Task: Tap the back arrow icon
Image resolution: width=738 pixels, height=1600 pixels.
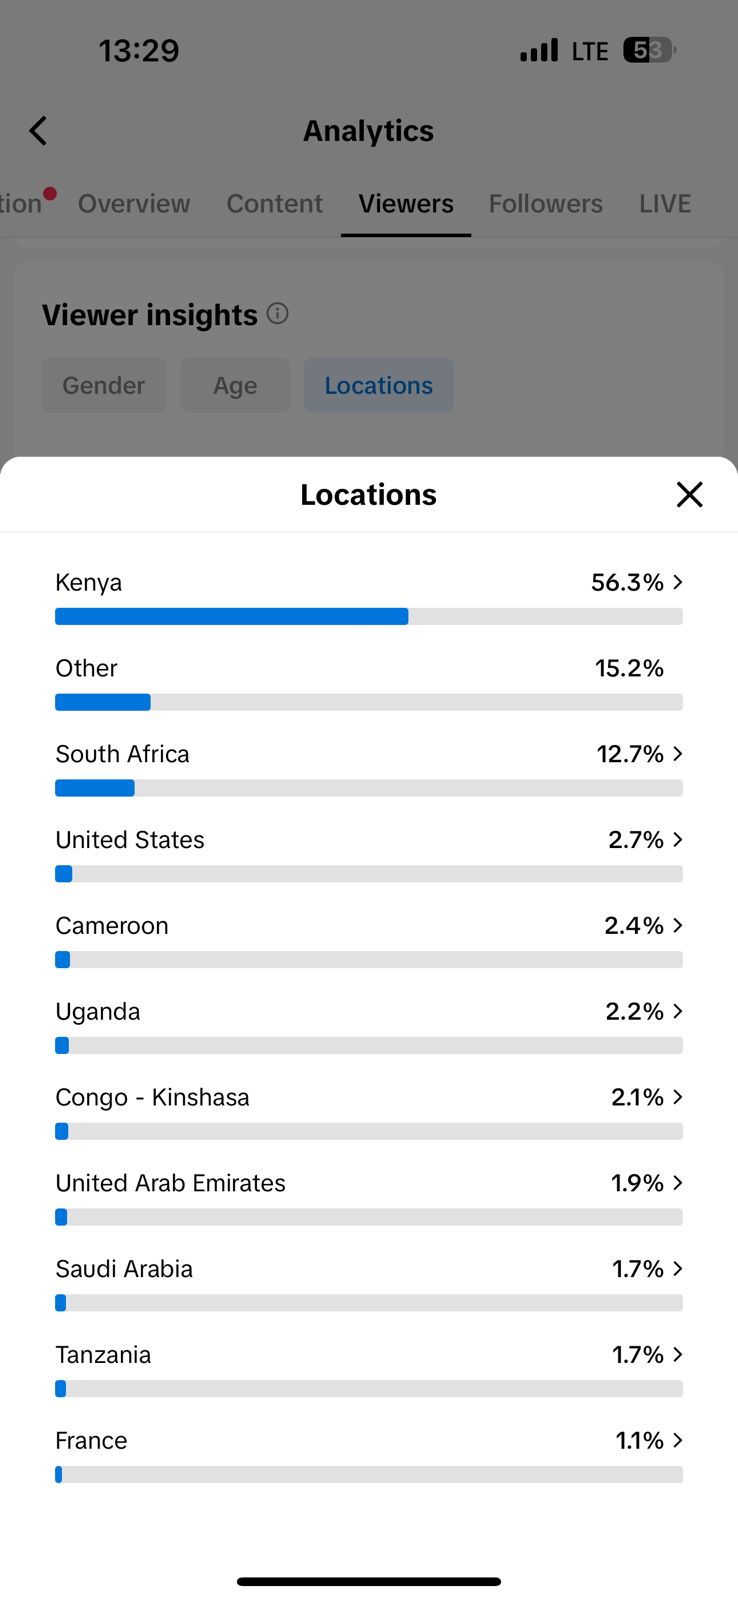Action: pos(38,131)
